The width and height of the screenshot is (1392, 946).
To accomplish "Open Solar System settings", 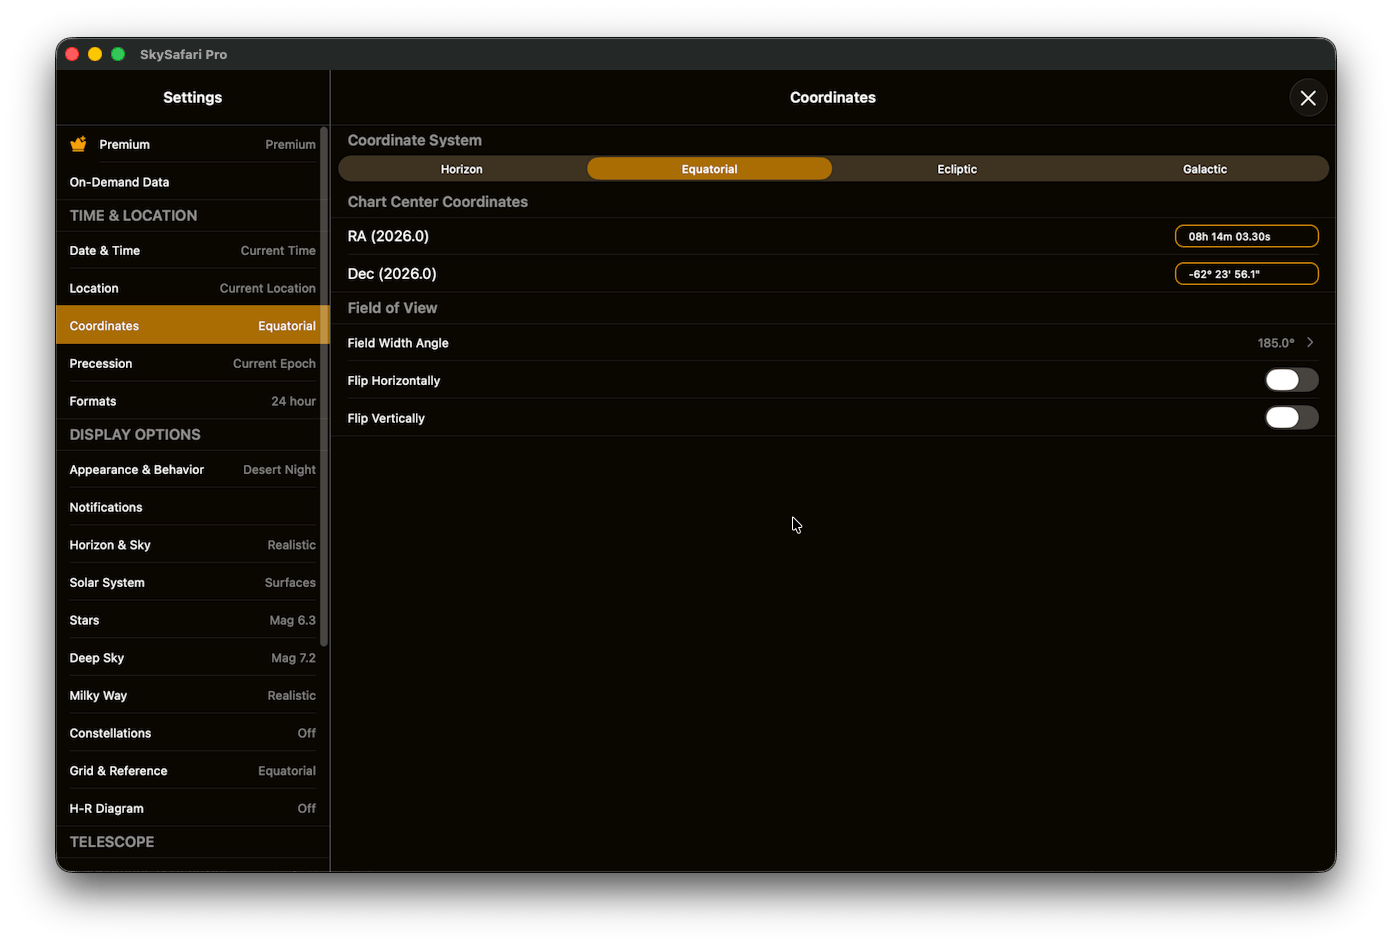I will click(192, 583).
